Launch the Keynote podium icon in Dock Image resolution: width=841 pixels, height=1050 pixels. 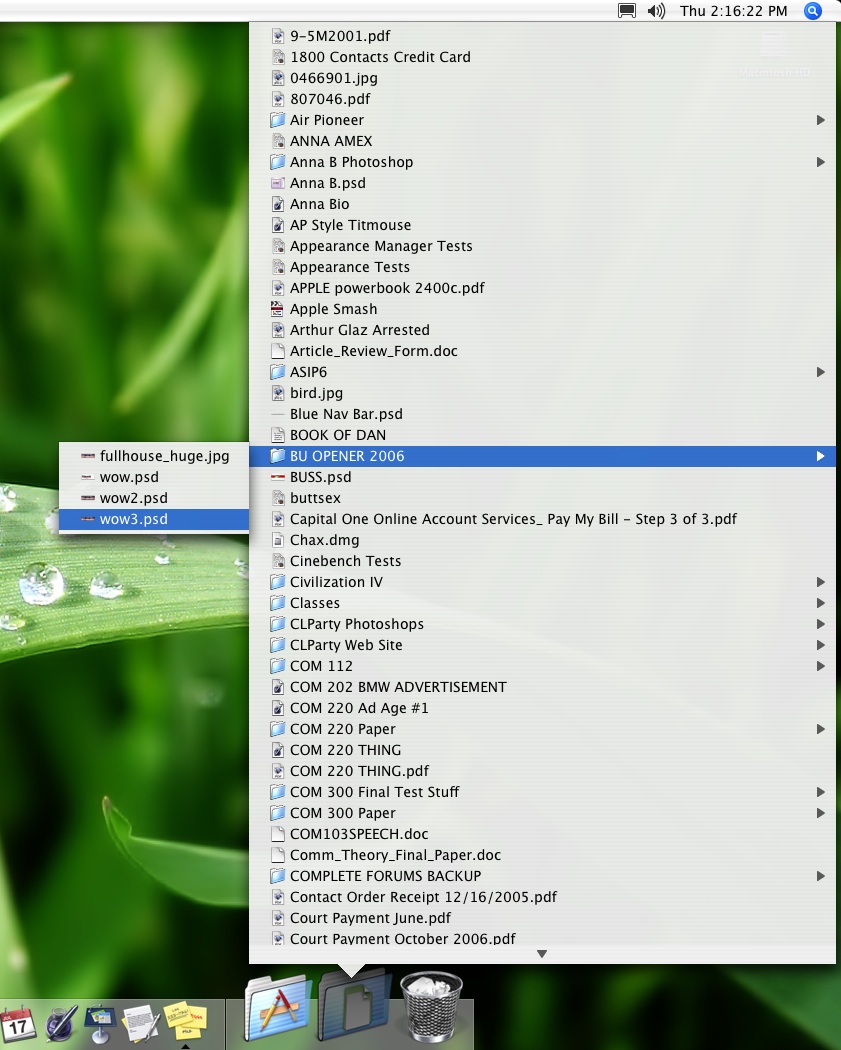coord(100,1023)
